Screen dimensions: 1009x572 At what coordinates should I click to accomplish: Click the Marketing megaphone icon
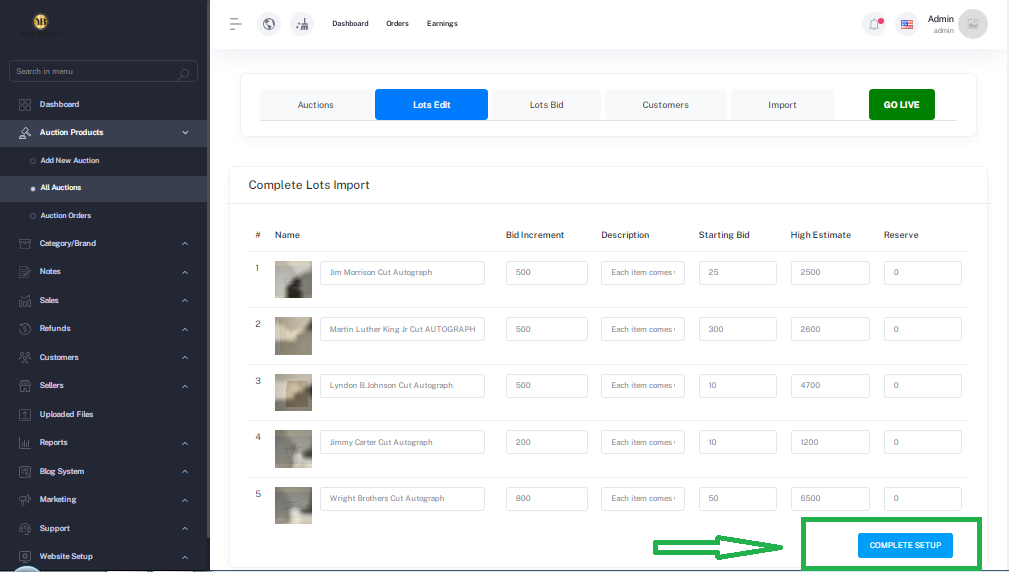pos(25,500)
